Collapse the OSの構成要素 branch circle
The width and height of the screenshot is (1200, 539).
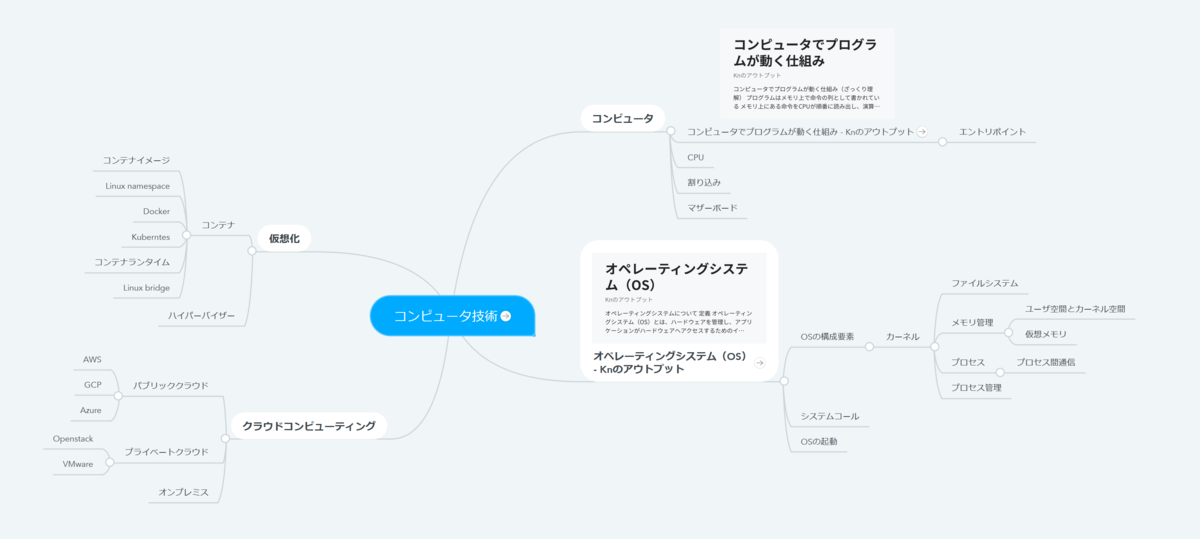pos(870,347)
